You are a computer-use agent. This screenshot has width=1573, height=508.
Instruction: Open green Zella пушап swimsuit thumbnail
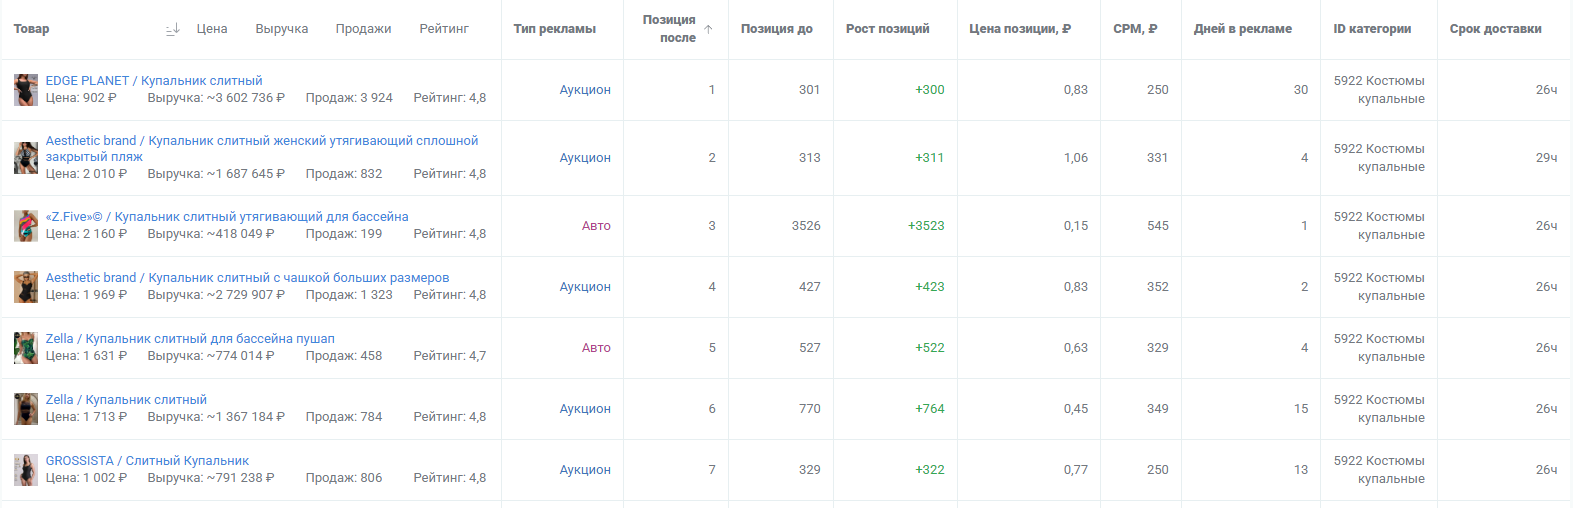point(26,348)
